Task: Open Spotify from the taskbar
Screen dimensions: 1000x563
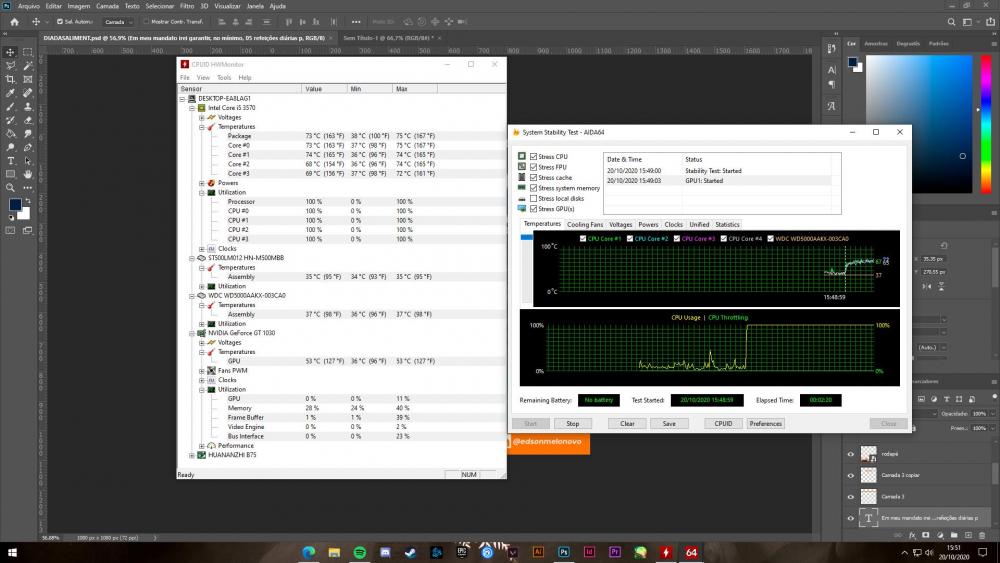Action: coord(360,551)
